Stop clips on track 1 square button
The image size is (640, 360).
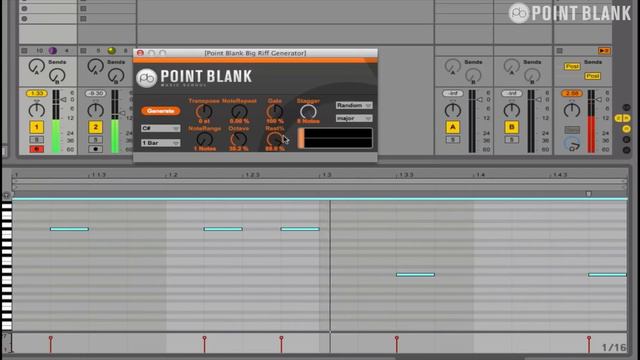point(24,51)
